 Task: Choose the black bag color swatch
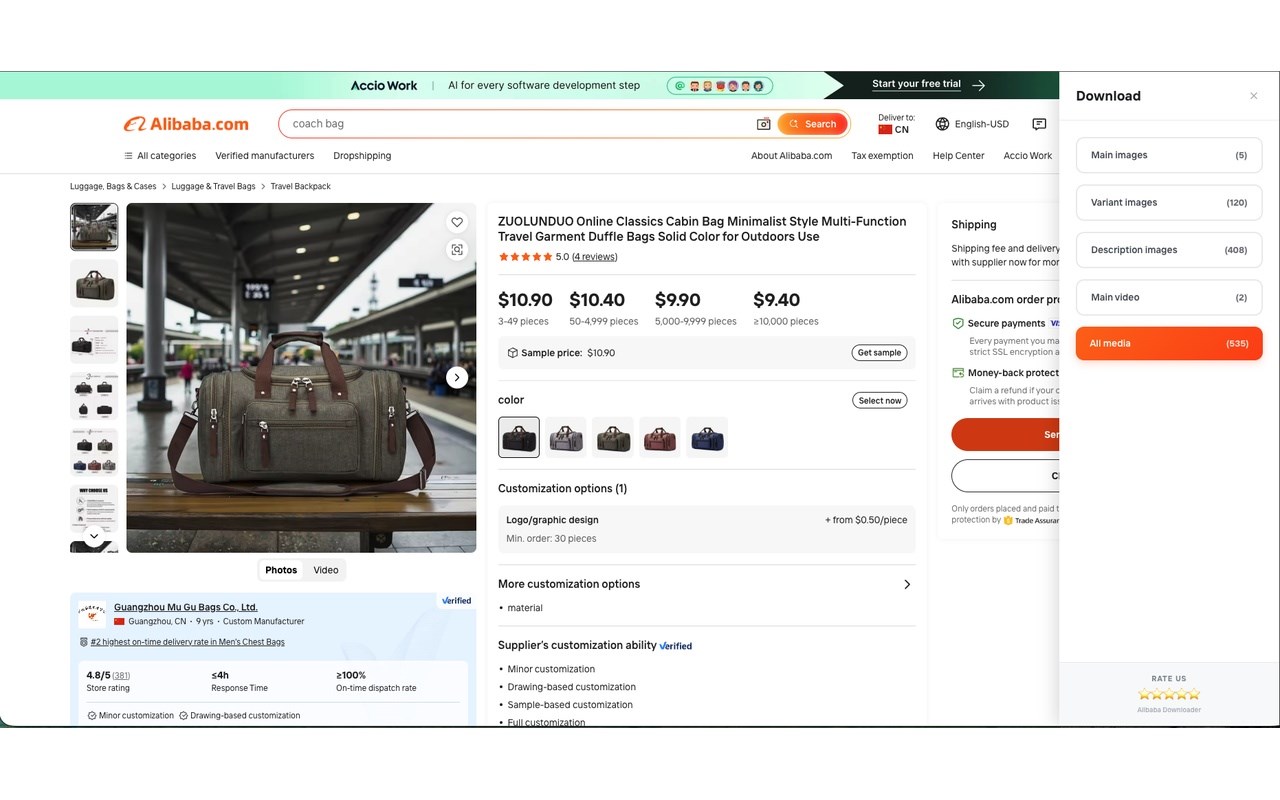pyautogui.click(x=519, y=437)
